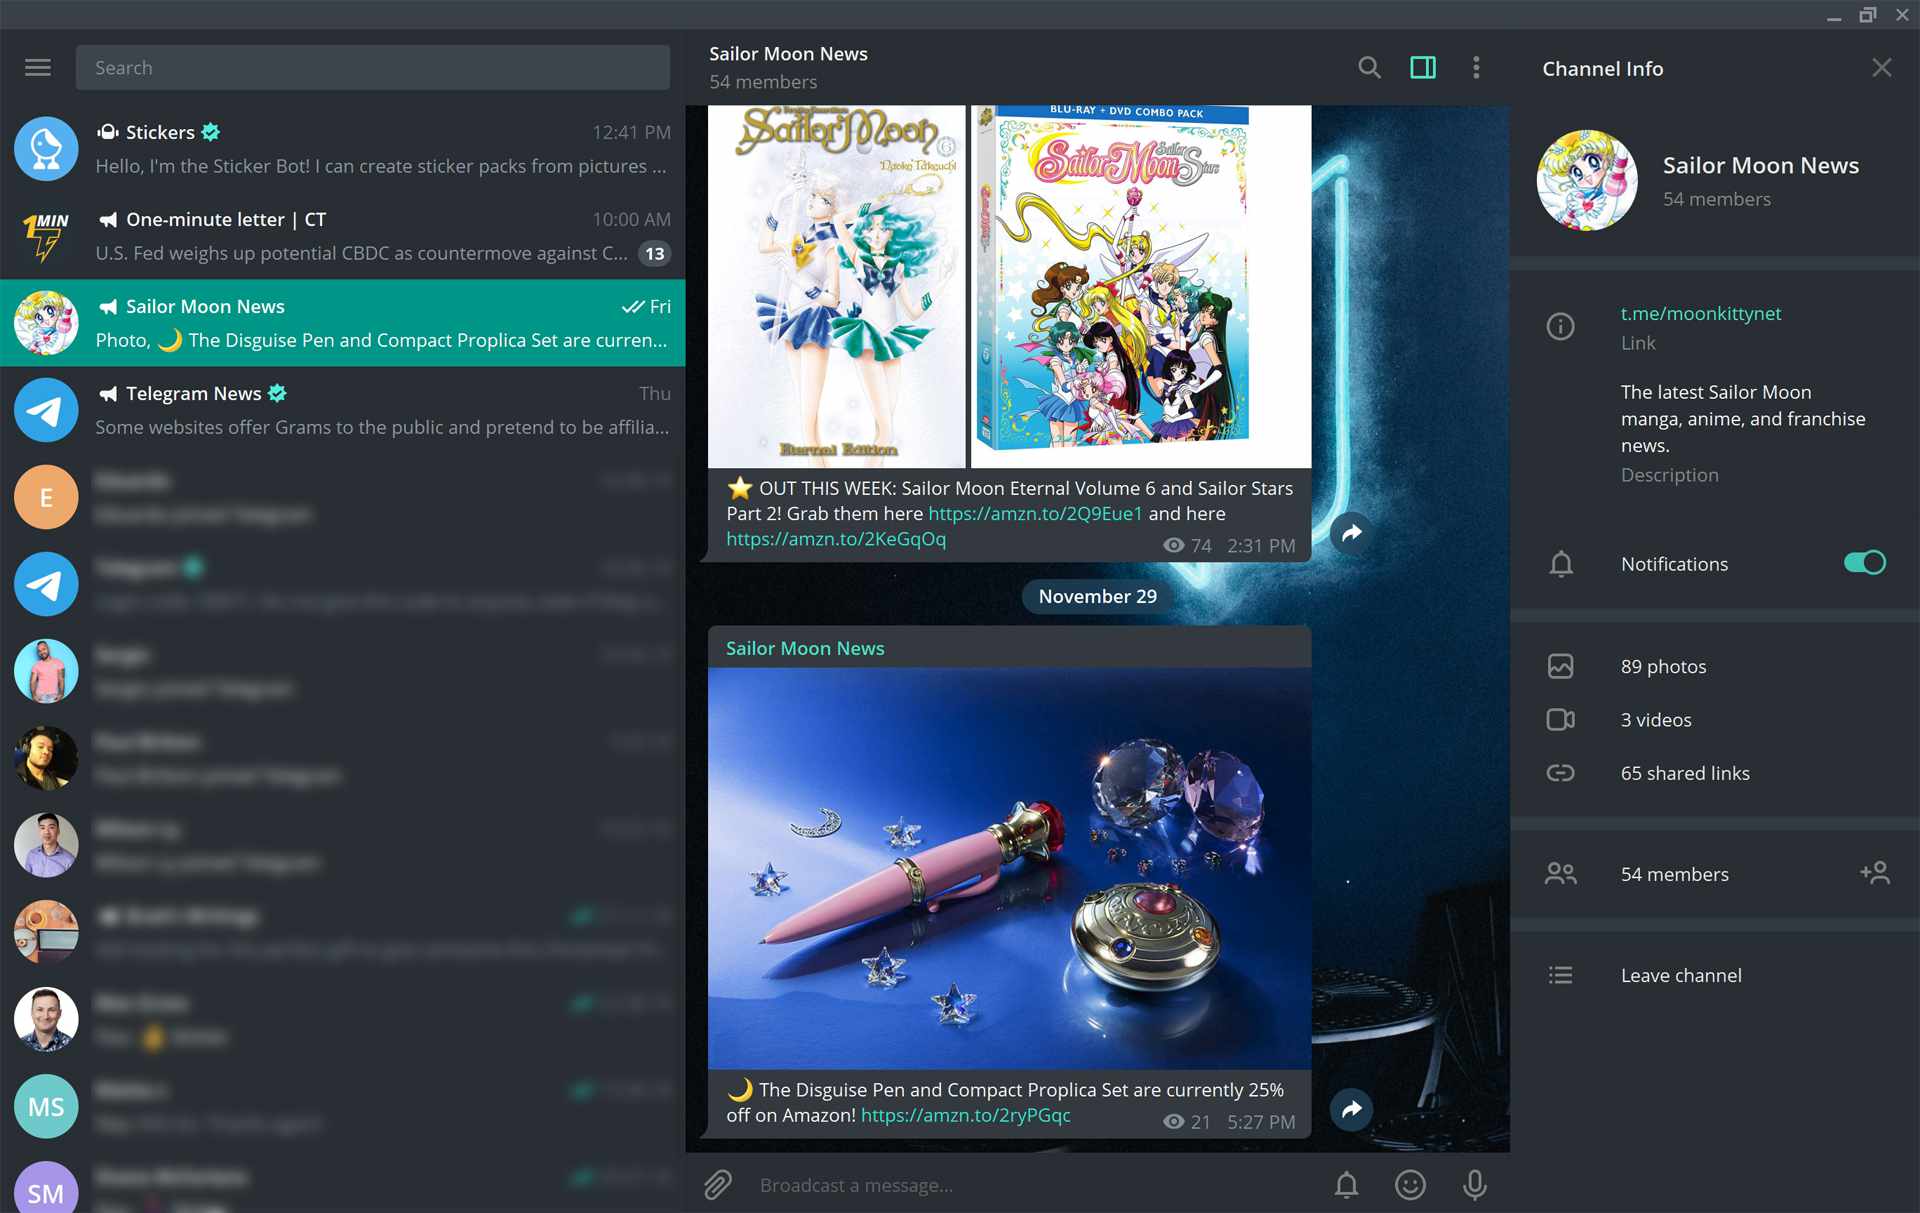Toggle the channel info side panel
This screenshot has height=1213, width=1920.
coord(1423,67)
